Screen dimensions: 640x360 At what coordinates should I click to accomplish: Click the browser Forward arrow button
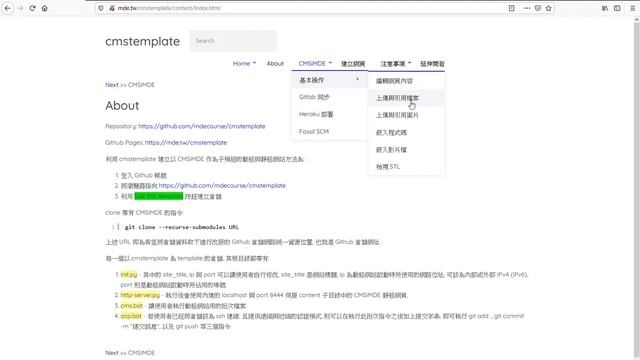20,8
